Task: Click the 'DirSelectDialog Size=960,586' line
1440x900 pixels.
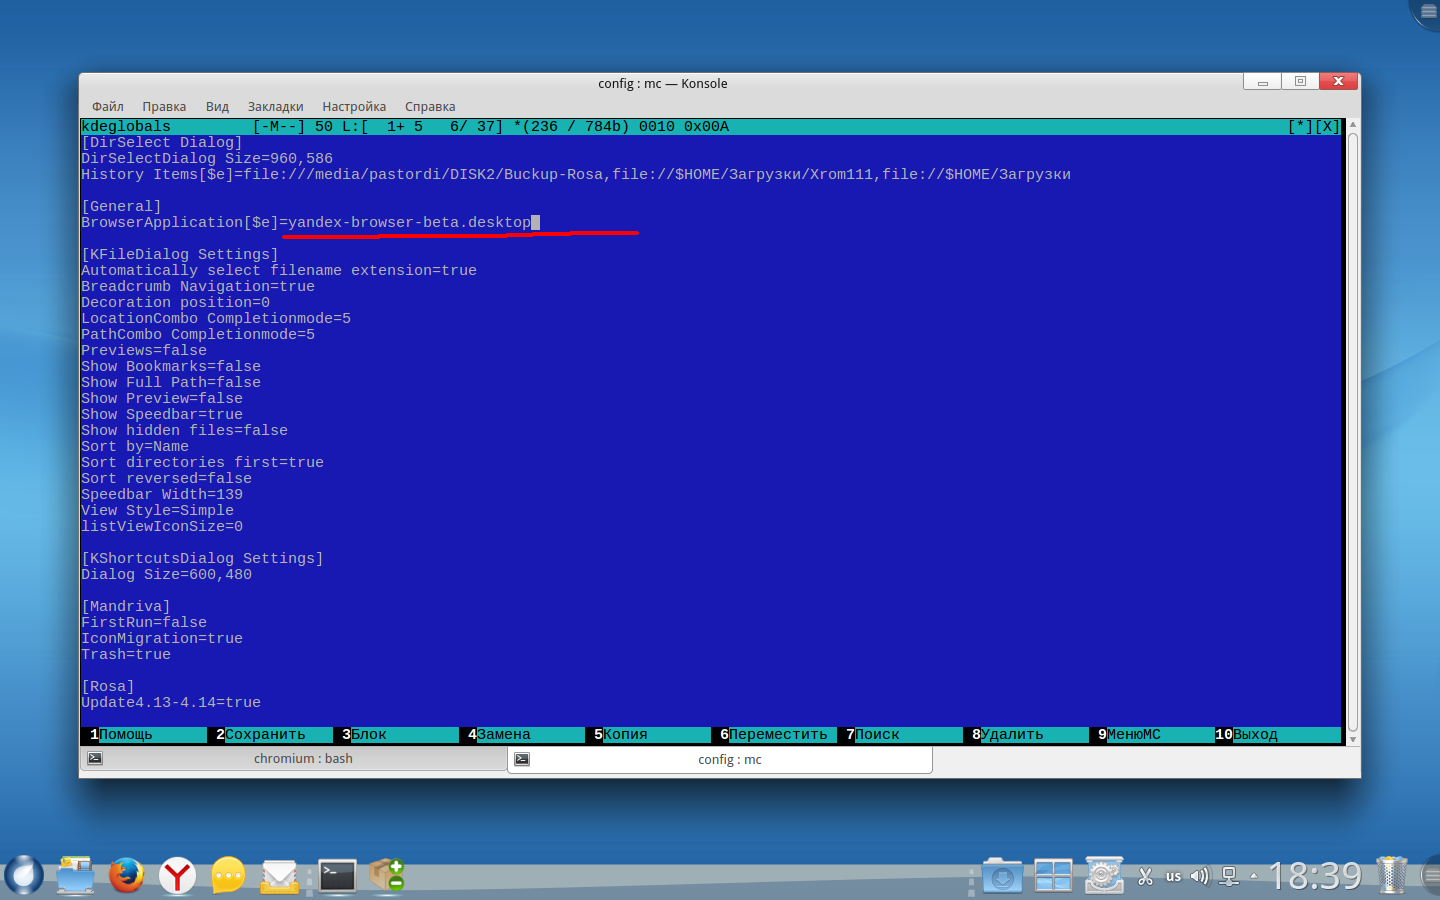Action: (207, 159)
